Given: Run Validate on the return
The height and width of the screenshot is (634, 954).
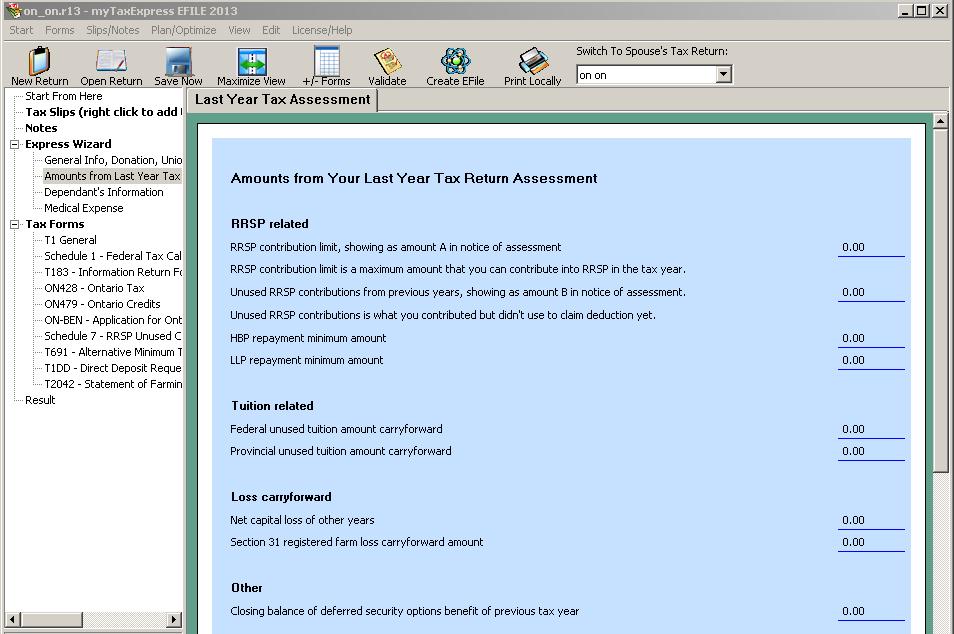Looking at the screenshot, I should [388, 61].
